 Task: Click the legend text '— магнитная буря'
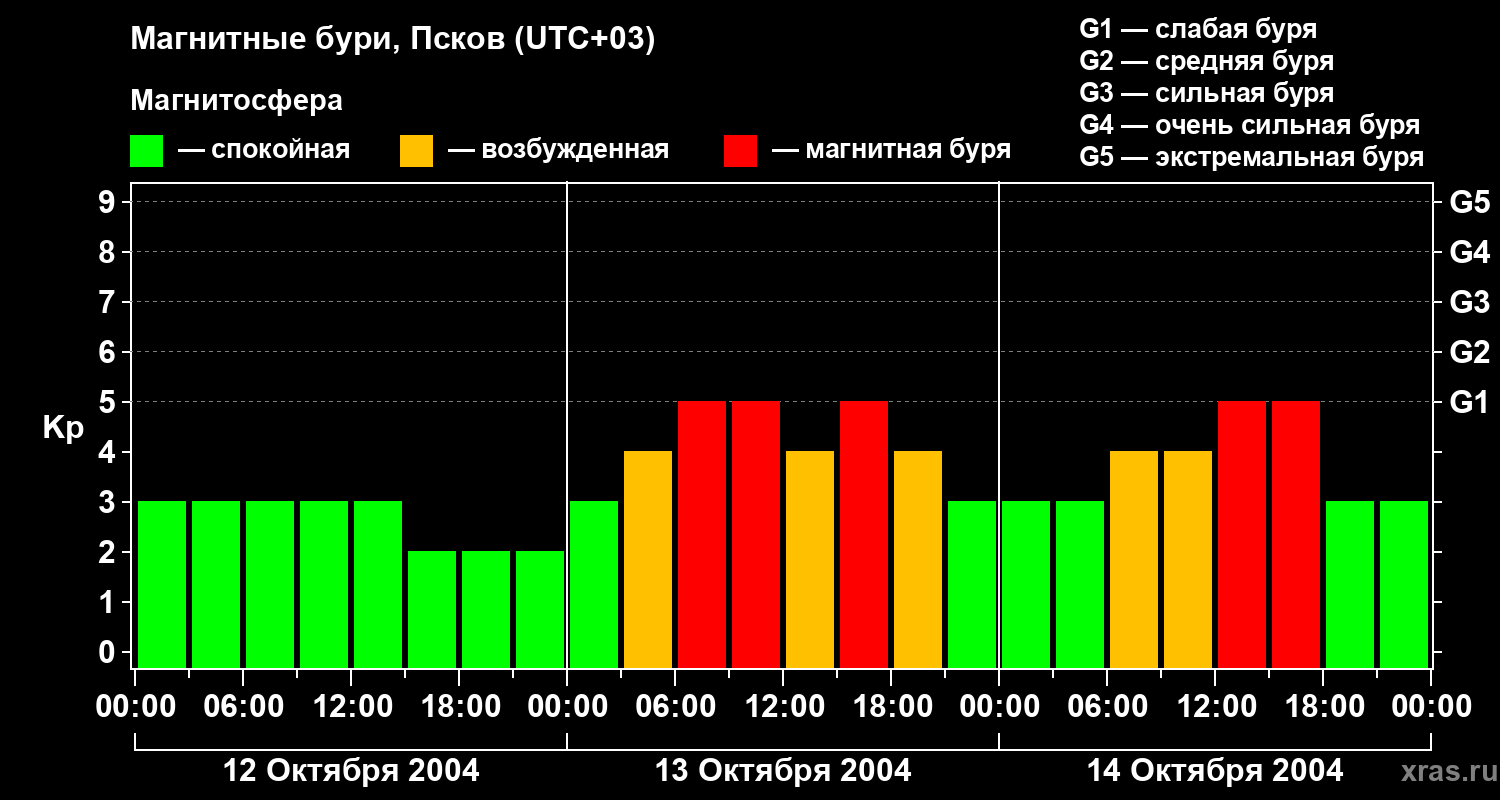click(x=892, y=150)
